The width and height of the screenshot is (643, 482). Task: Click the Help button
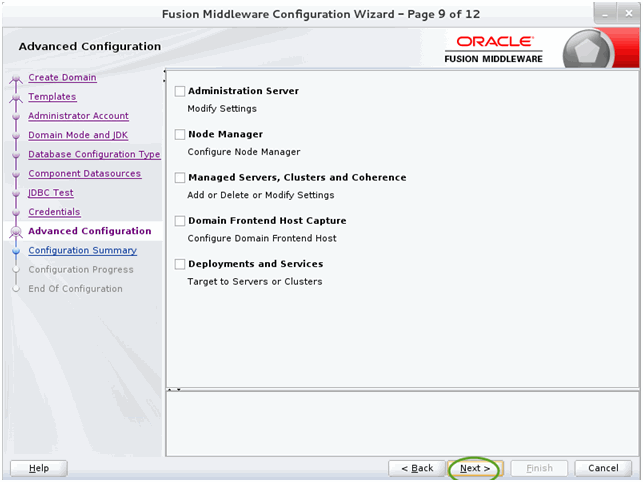(x=39, y=468)
